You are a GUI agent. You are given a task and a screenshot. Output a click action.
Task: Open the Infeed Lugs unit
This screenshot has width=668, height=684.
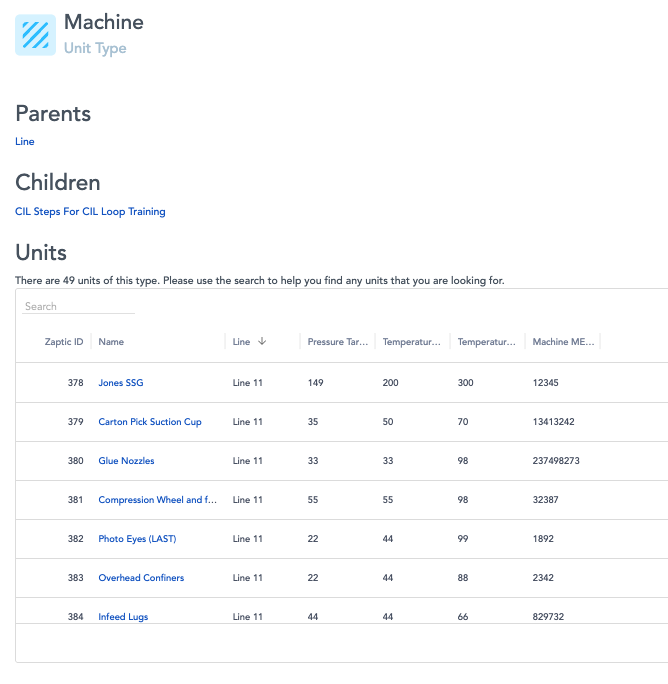coord(123,617)
